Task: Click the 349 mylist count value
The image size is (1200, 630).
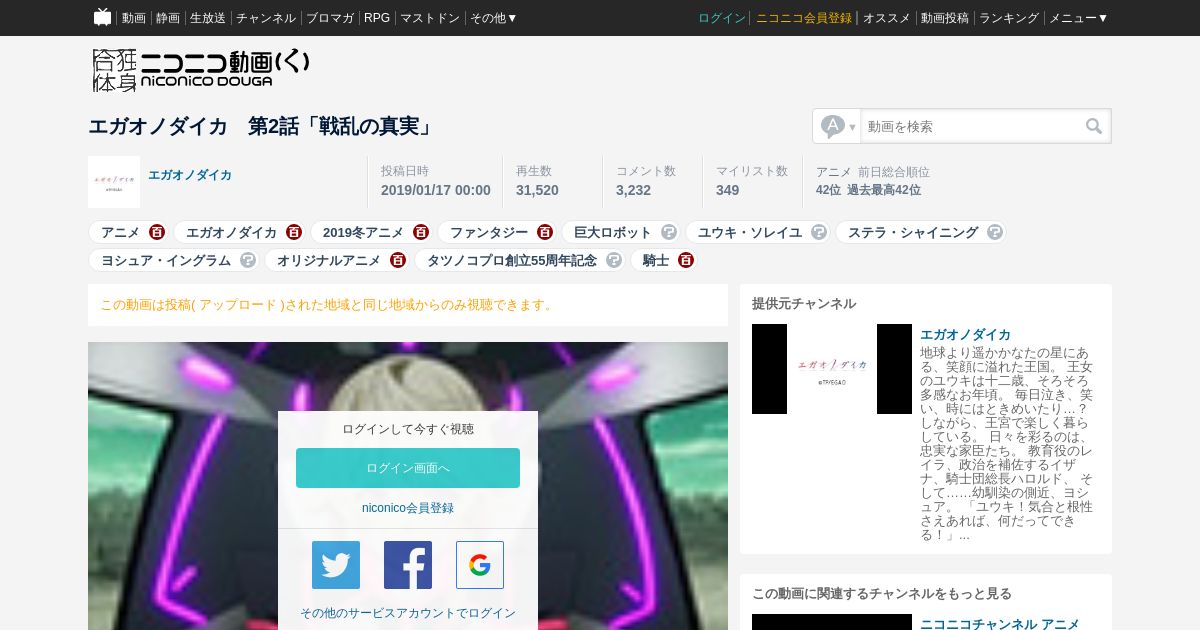Action: [x=727, y=190]
